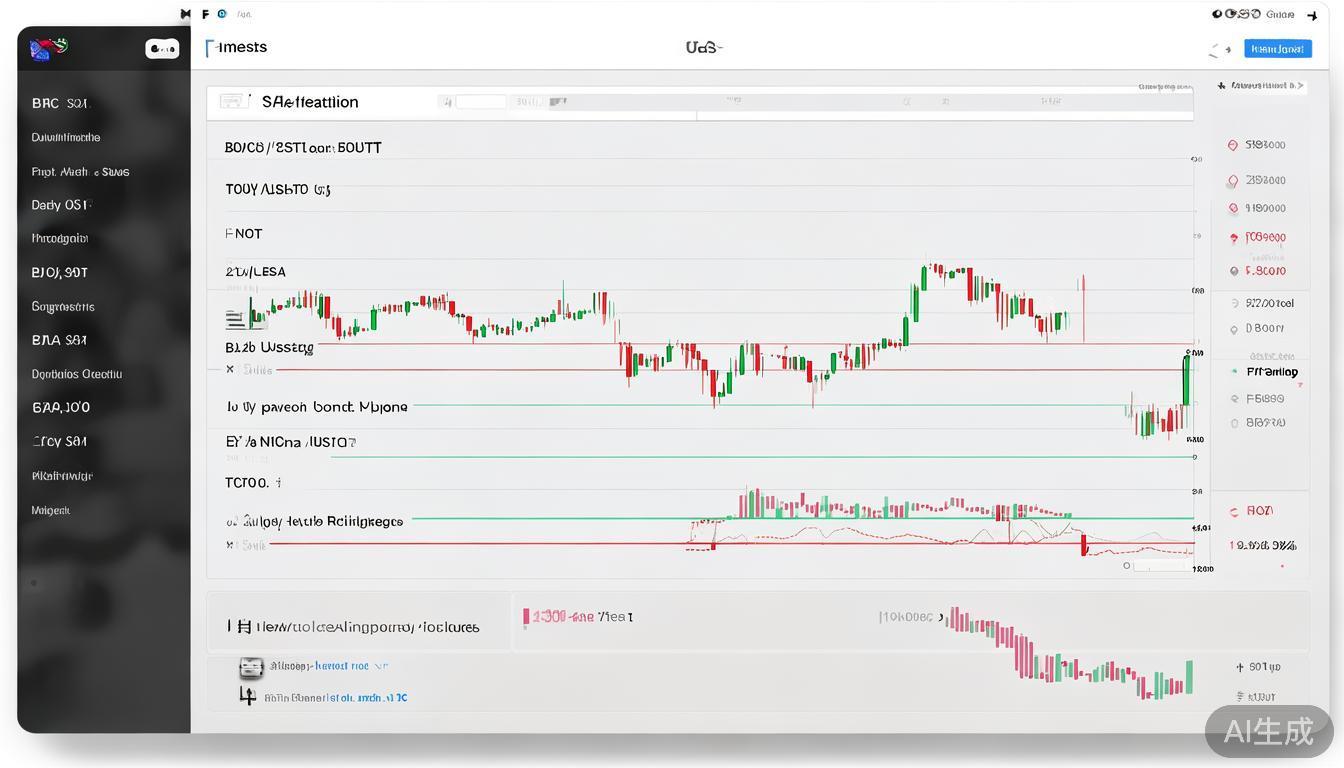The height and width of the screenshot is (768, 1344).
Task: Click the card icon in the bottom panel
Action: click(x=251, y=666)
